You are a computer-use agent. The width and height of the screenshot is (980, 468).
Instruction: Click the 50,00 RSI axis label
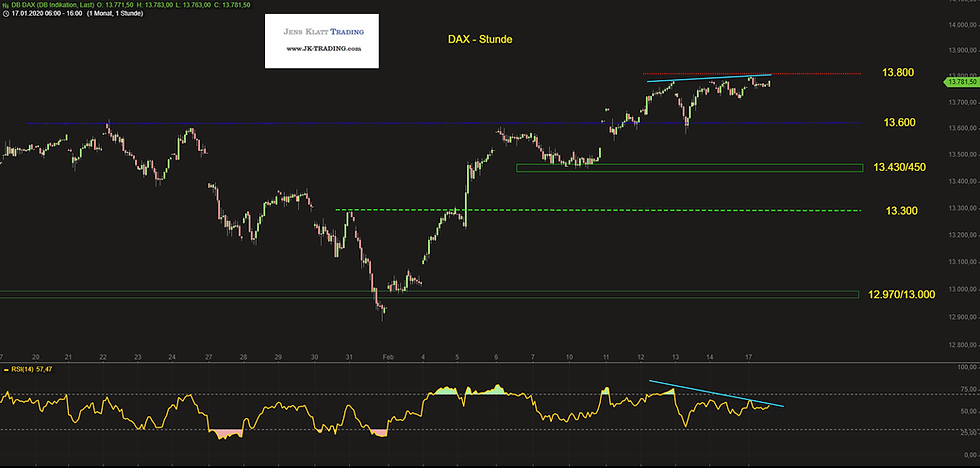(x=968, y=412)
